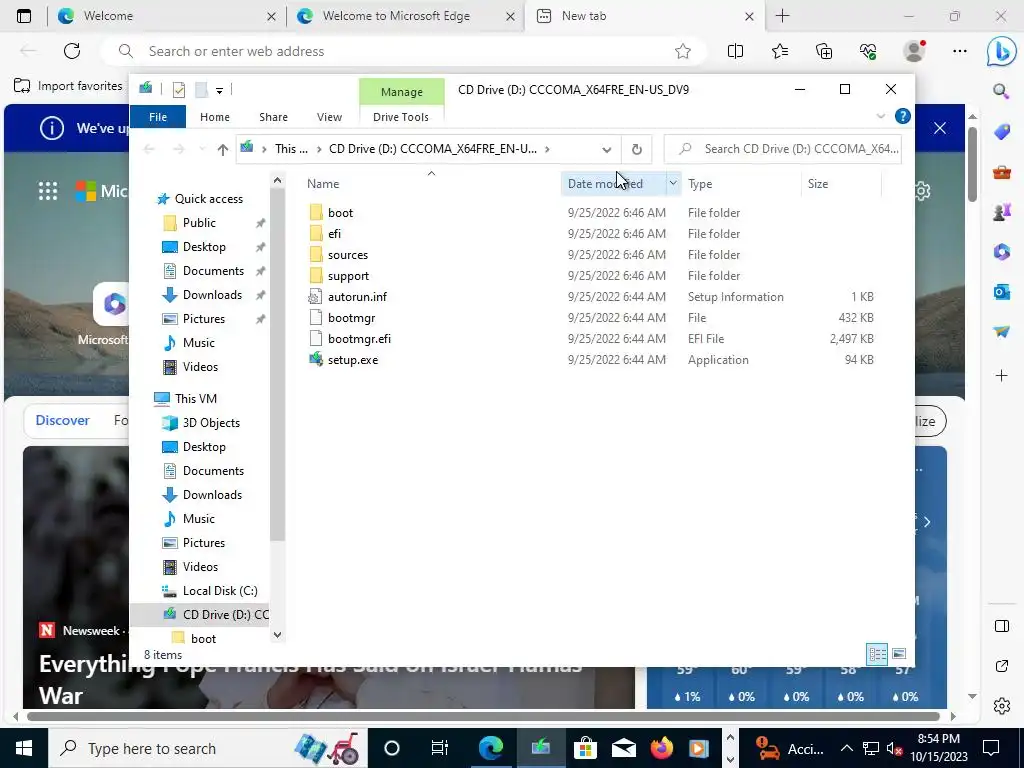The height and width of the screenshot is (768, 1024).
Task: Click the Edge address search box
Action: [405, 51]
